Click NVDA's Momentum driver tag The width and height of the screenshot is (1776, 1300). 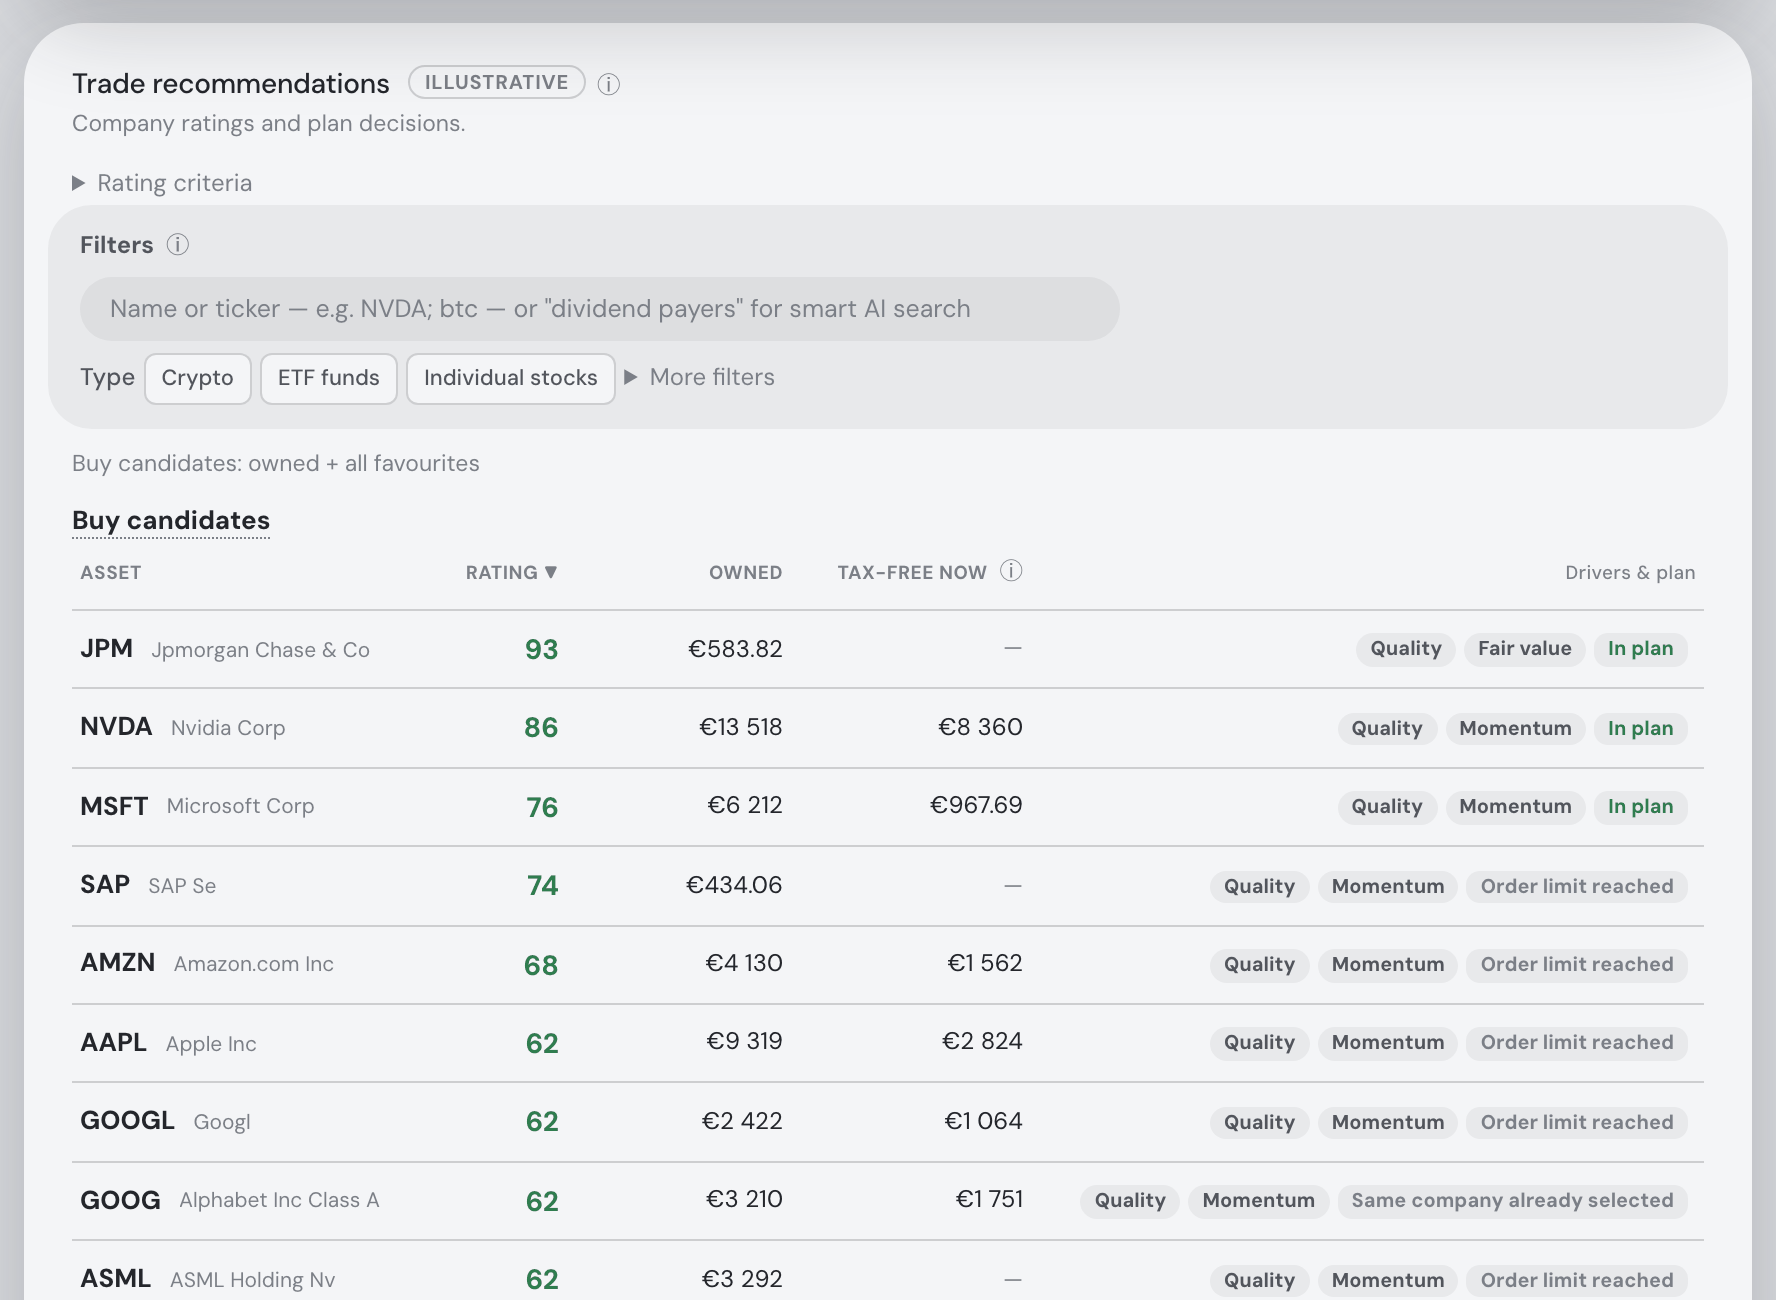click(x=1516, y=729)
